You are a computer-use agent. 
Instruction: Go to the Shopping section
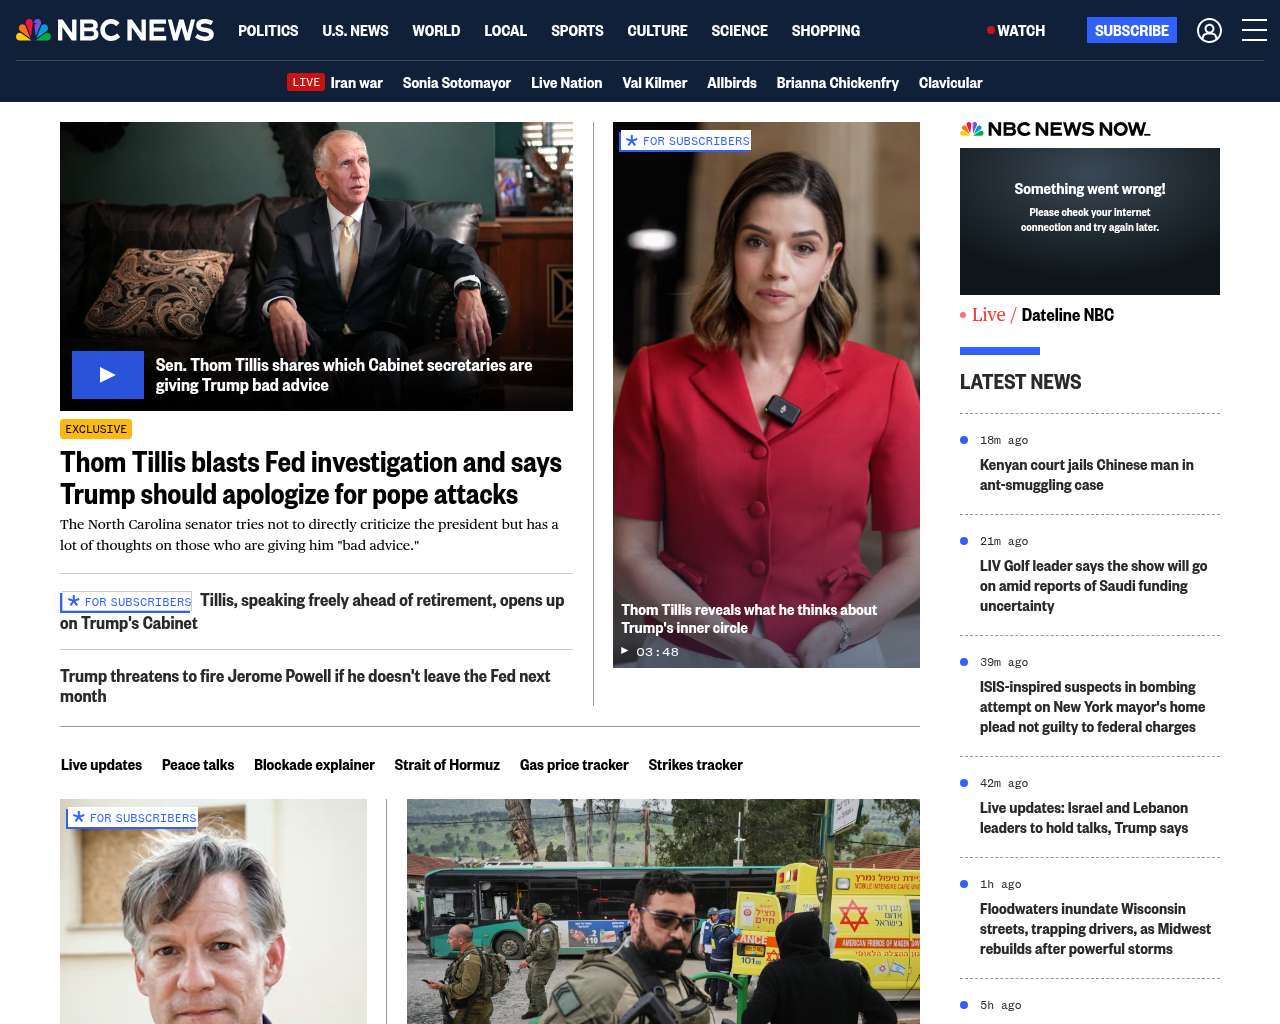[x=825, y=31]
